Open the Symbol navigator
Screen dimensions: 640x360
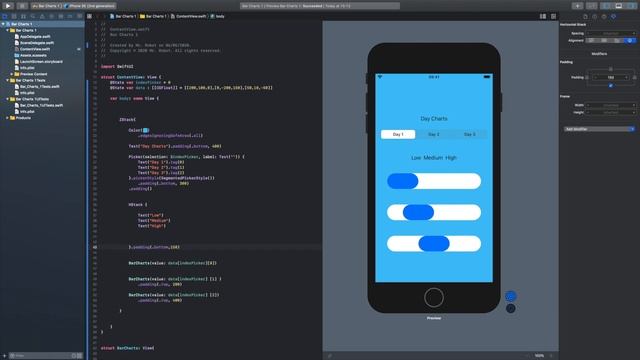click(x=23, y=16)
